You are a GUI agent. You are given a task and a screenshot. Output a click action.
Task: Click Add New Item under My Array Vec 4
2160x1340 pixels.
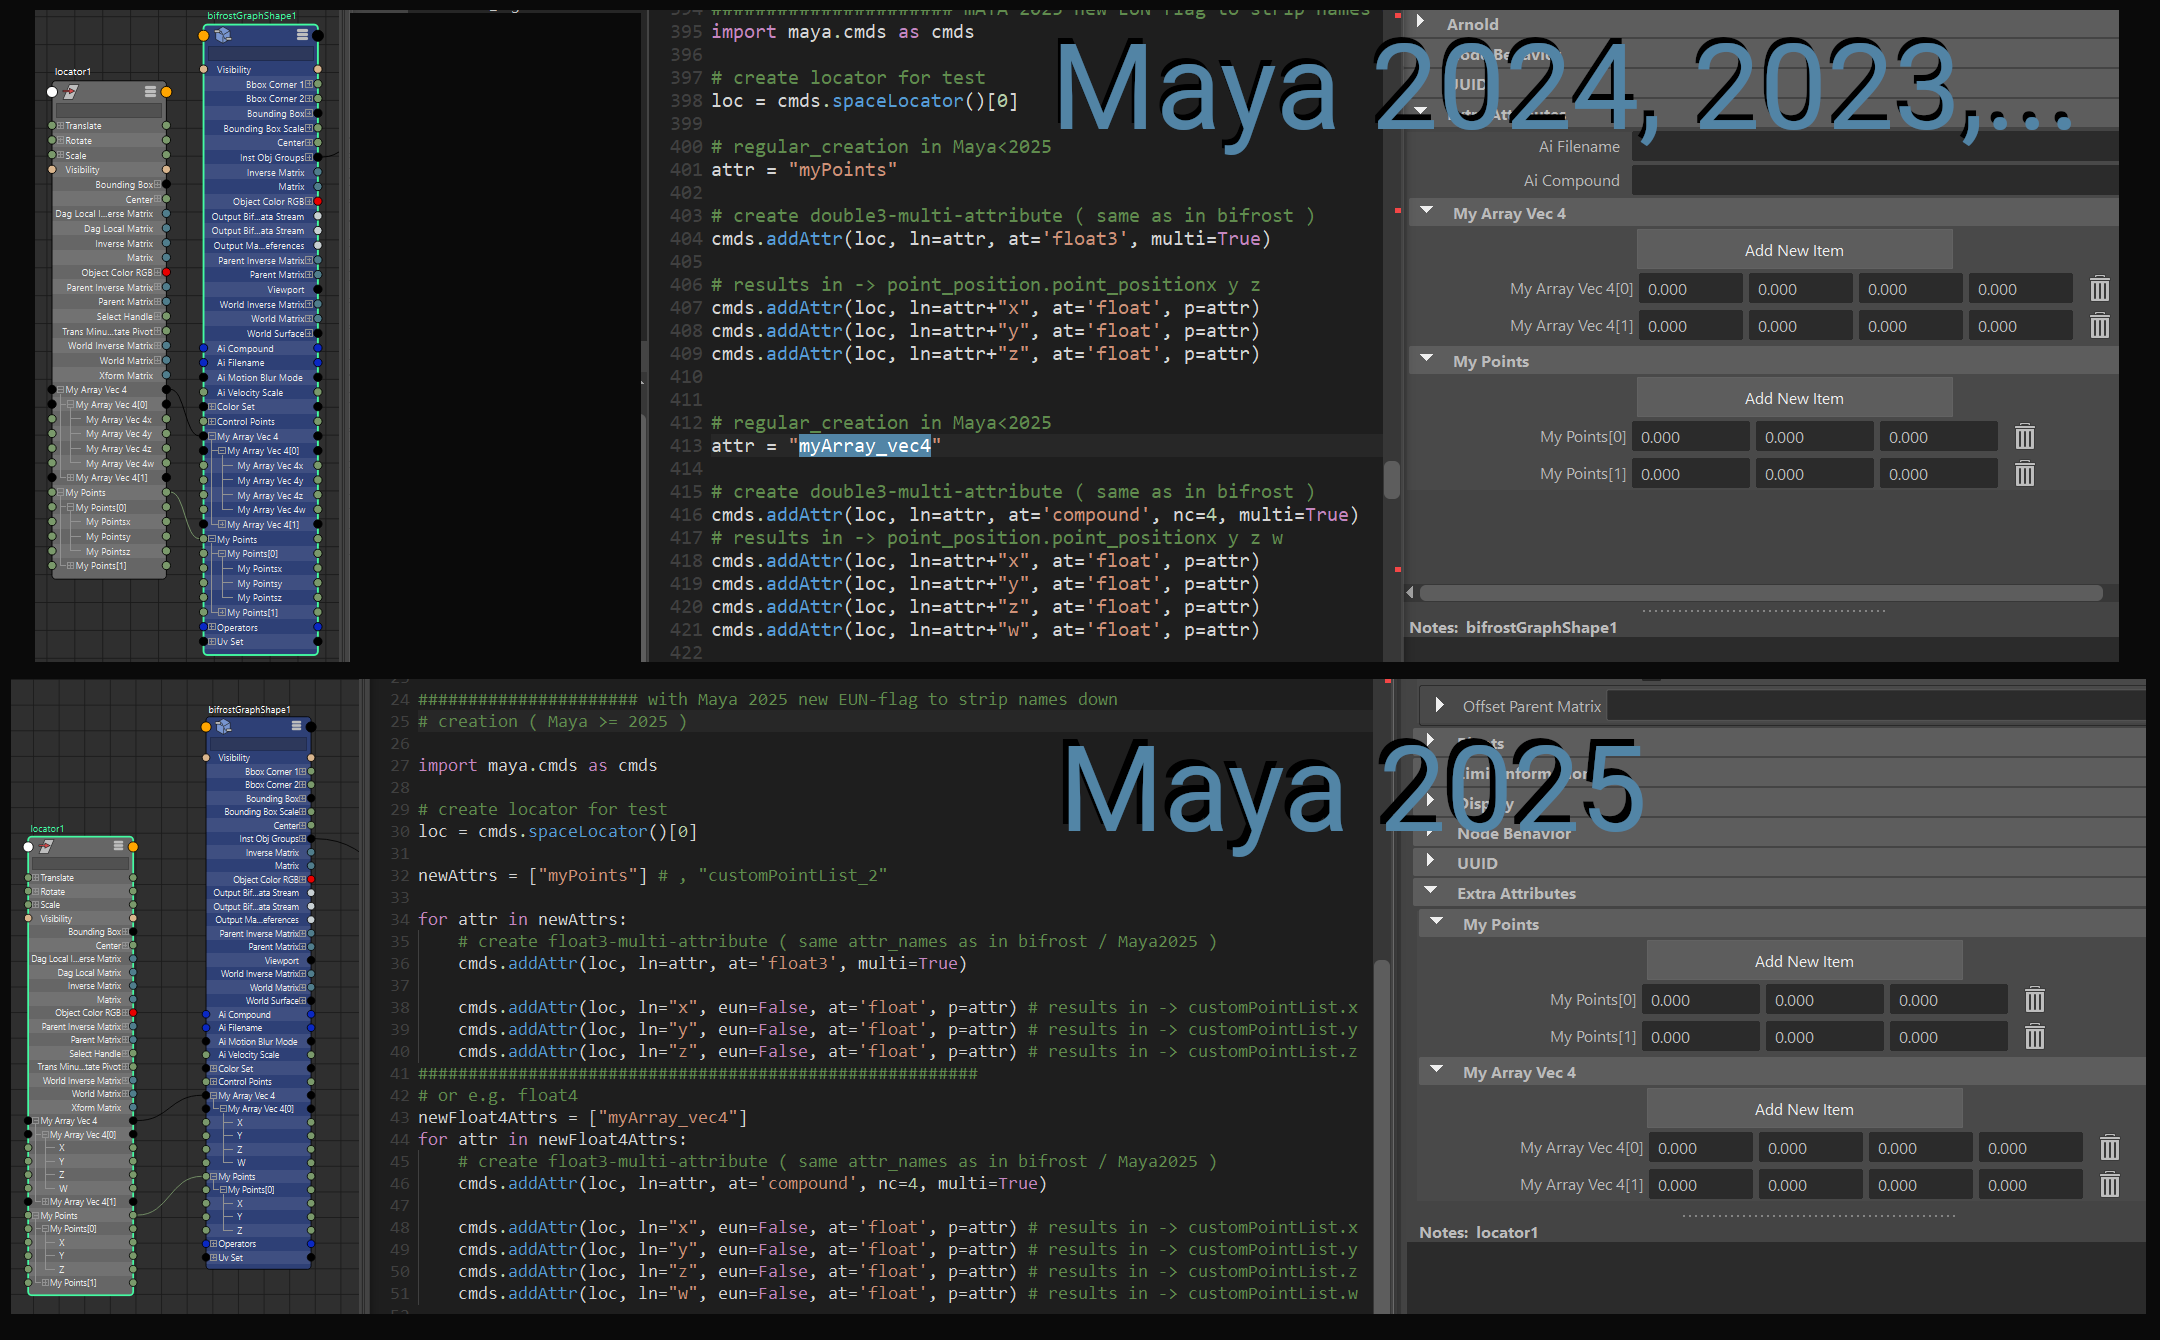click(x=1793, y=249)
